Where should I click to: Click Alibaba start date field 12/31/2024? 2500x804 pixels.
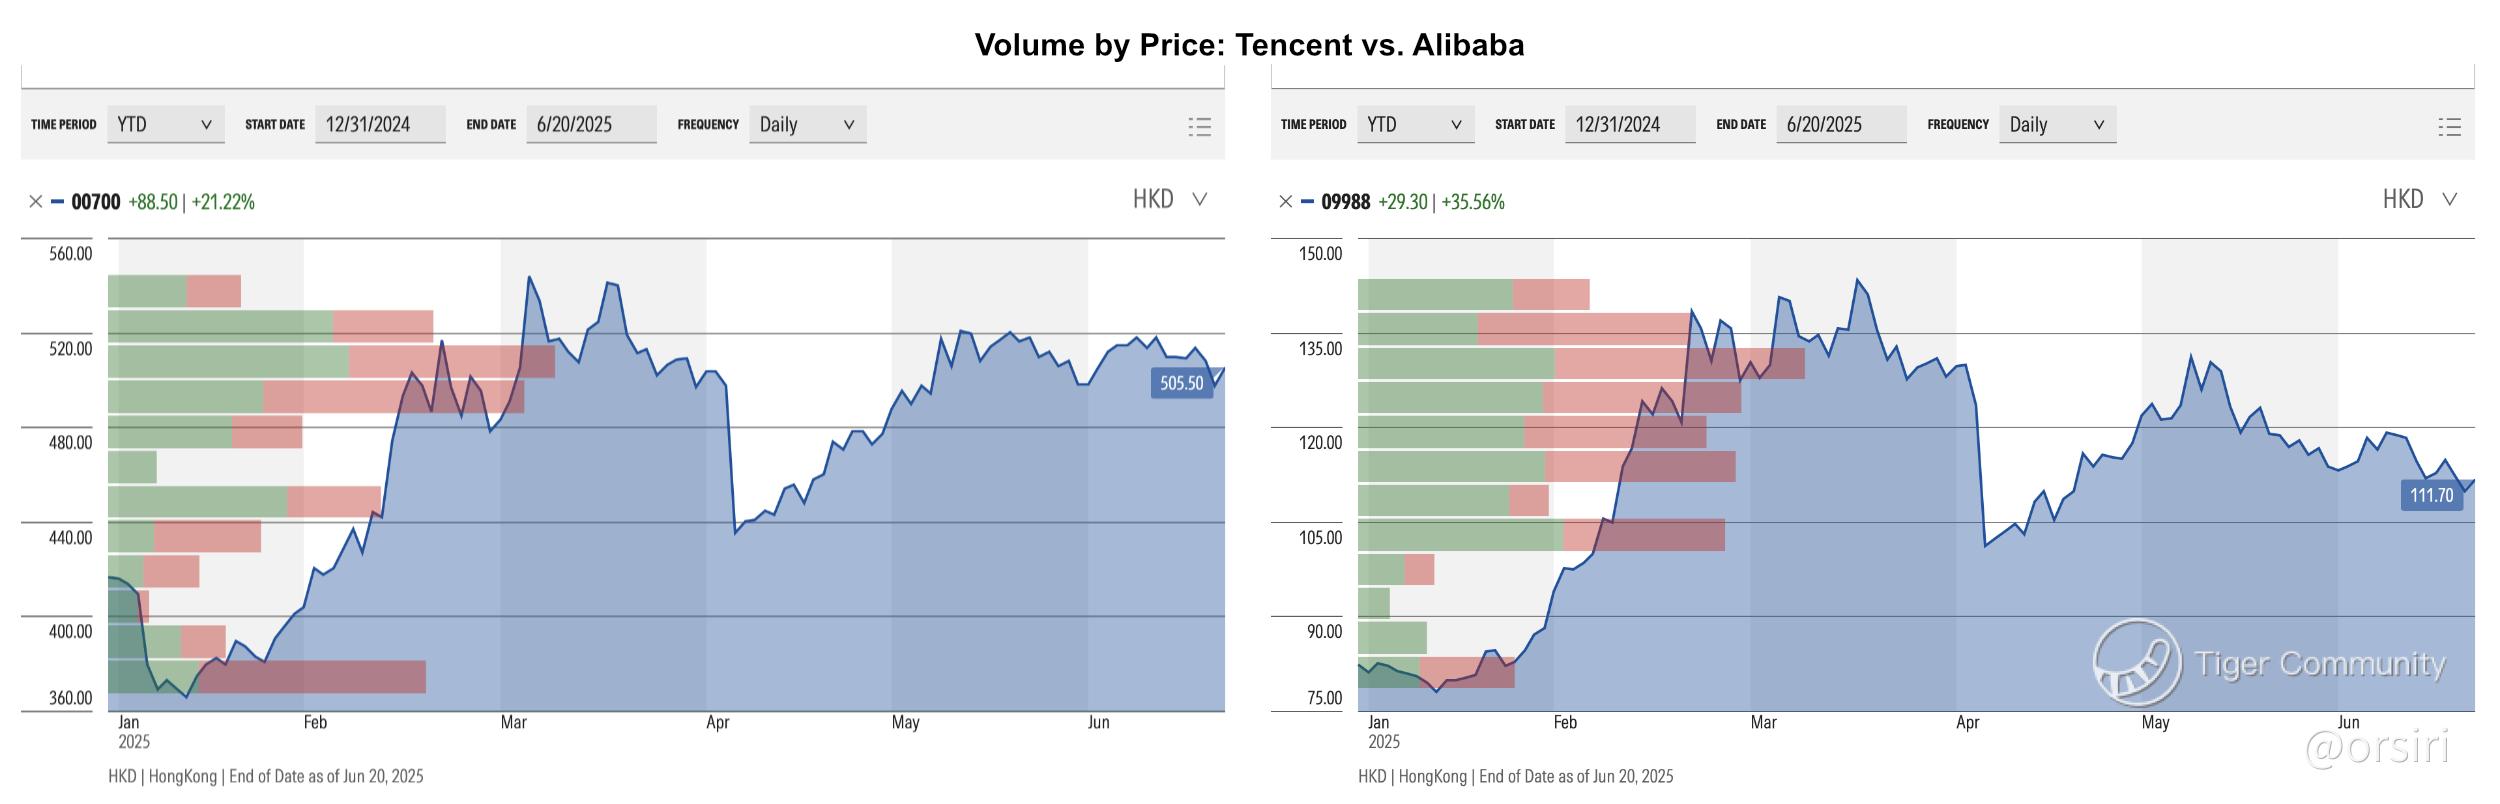1630,125
